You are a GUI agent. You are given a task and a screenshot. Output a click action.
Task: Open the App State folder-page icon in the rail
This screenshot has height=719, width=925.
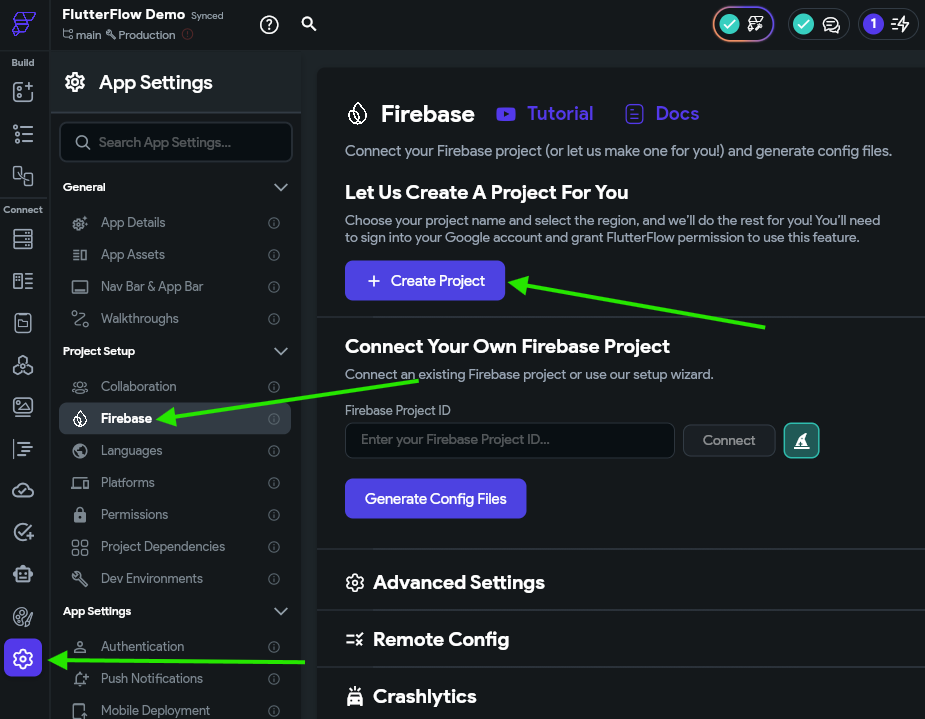click(23, 323)
